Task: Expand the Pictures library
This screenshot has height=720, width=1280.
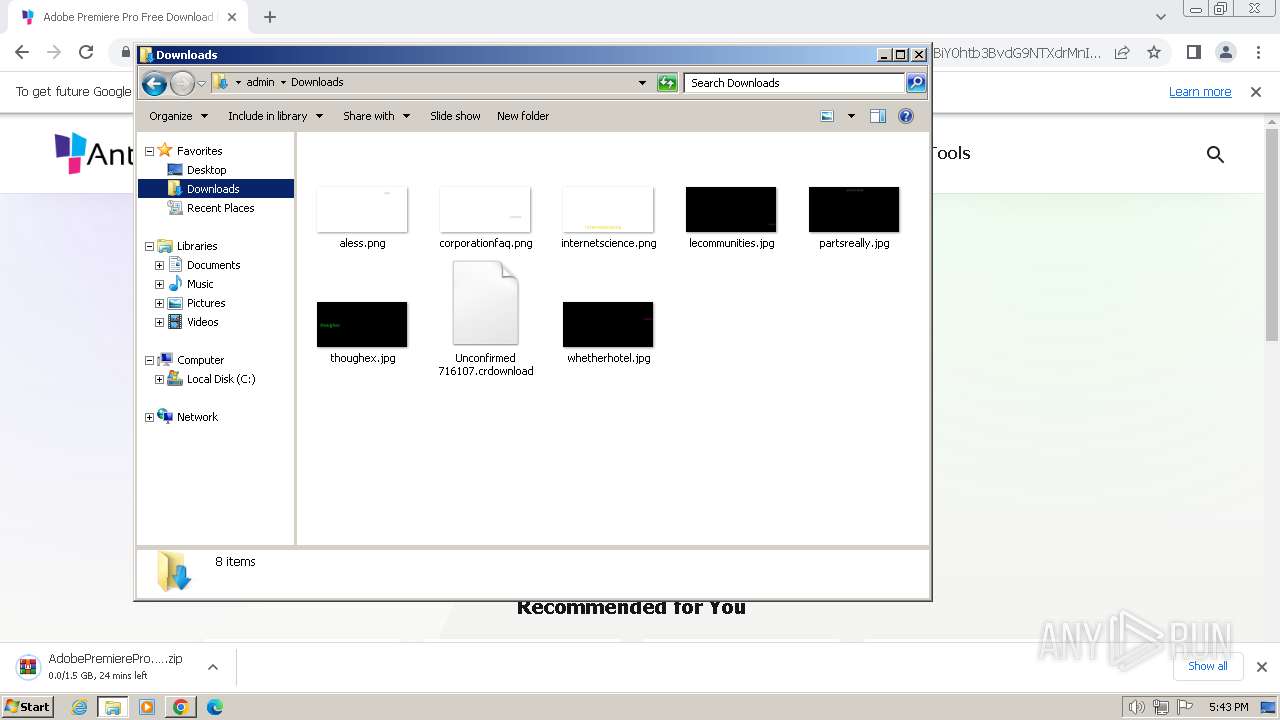Action: click(x=159, y=303)
